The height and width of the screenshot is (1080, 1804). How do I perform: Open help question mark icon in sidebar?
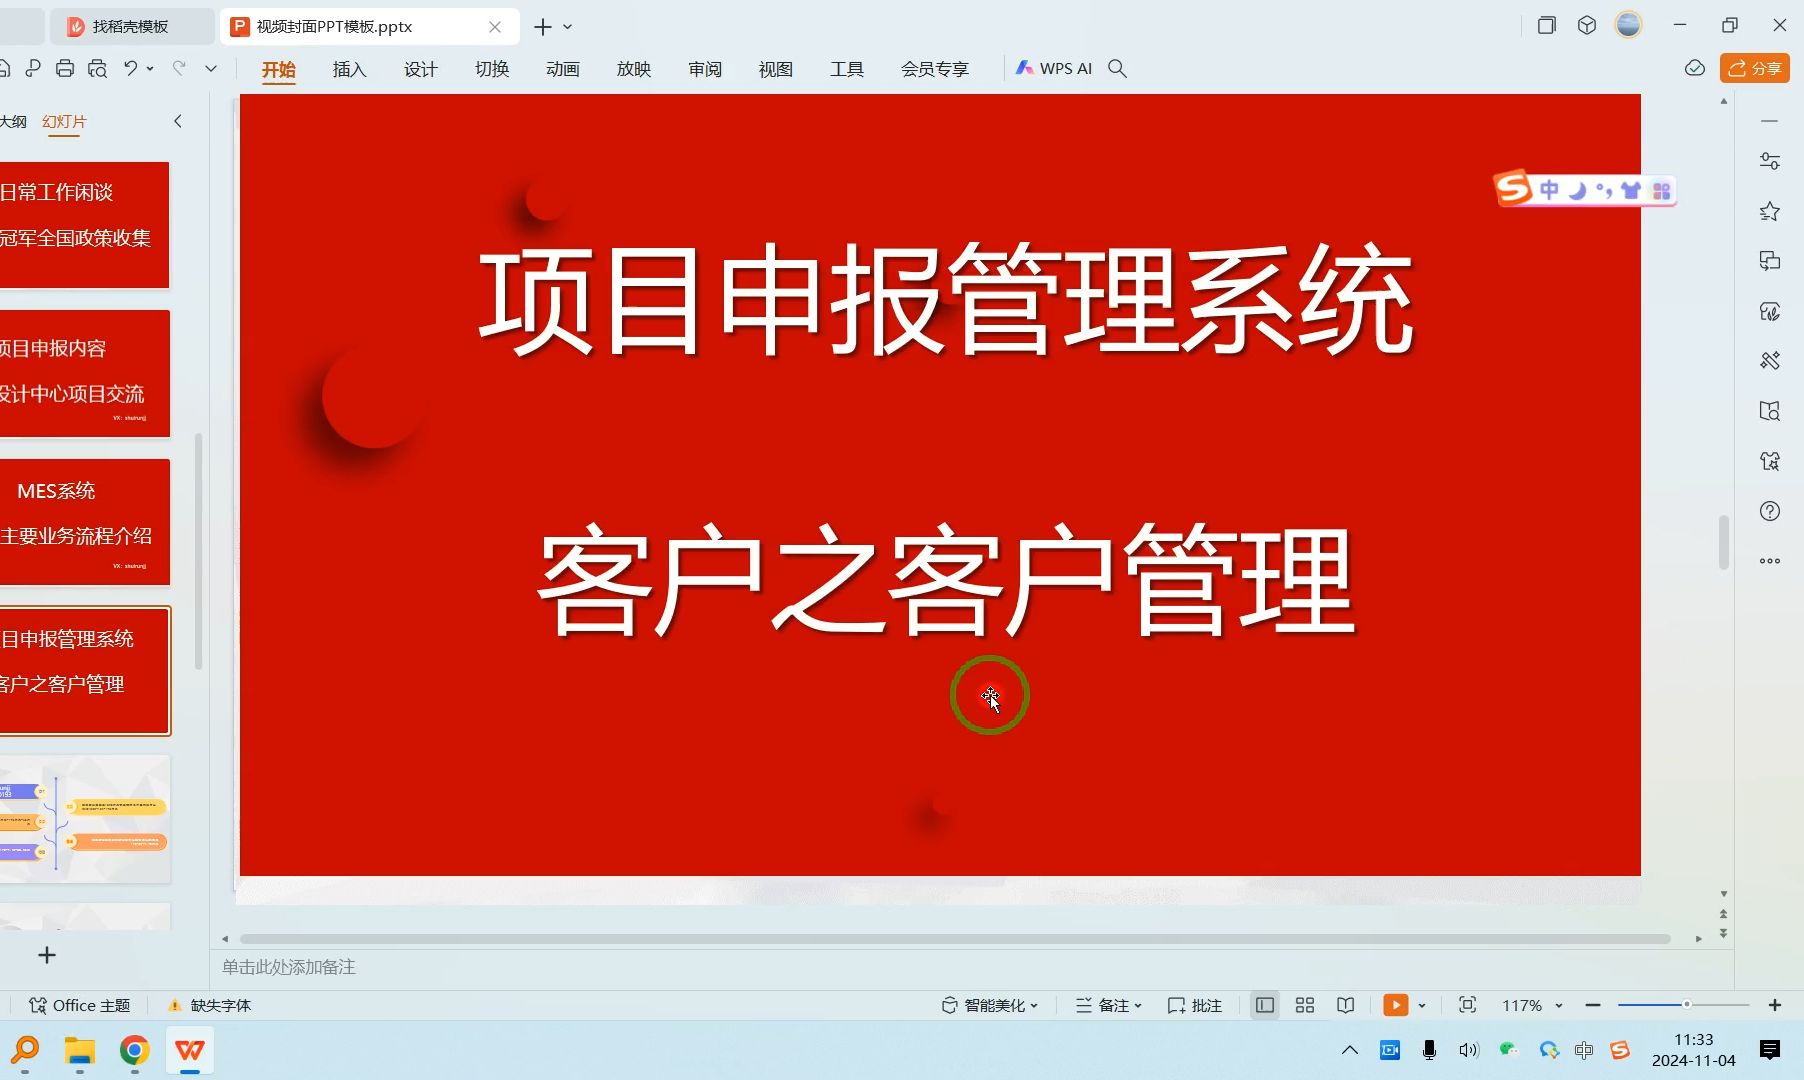[1770, 511]
